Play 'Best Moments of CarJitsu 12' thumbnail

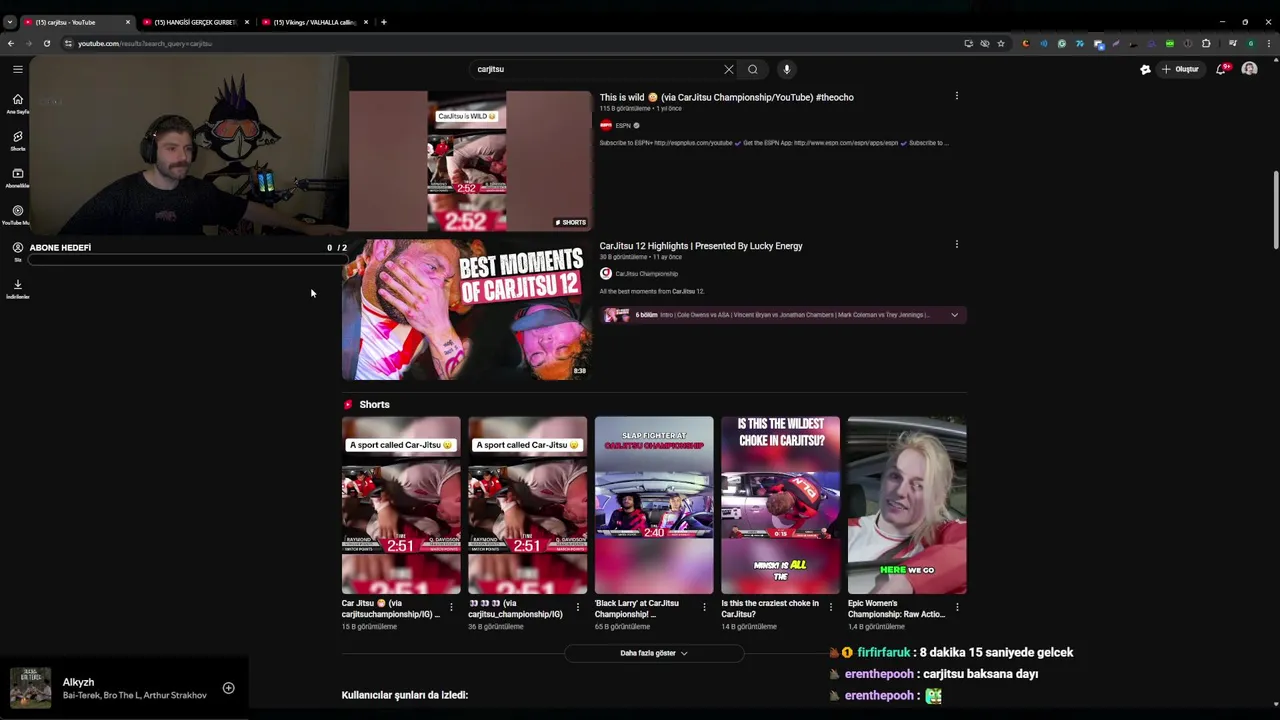point(467,309)
